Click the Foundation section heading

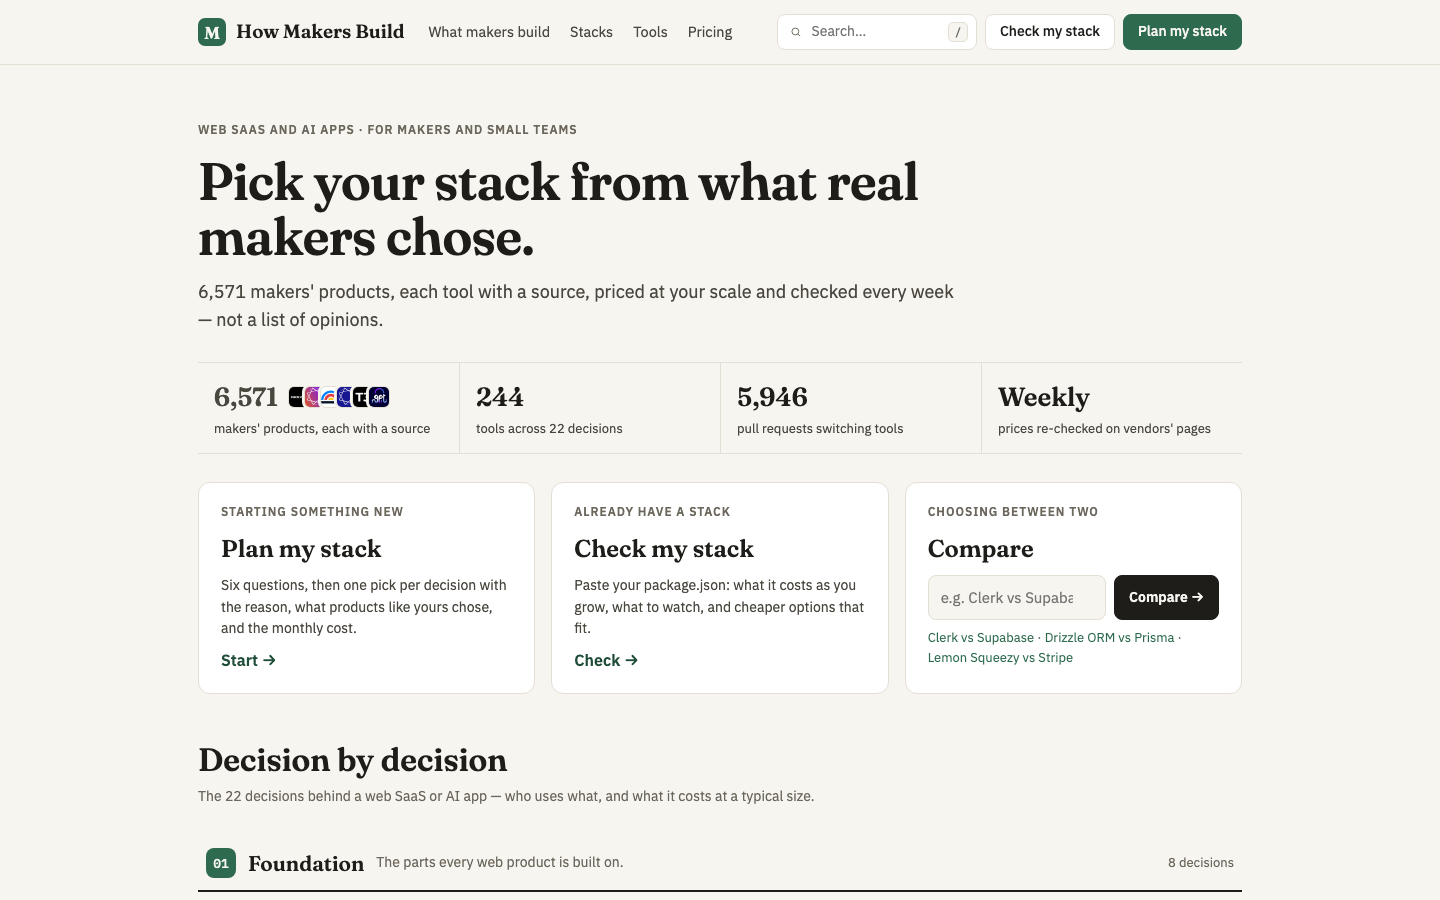coord(306,863)
